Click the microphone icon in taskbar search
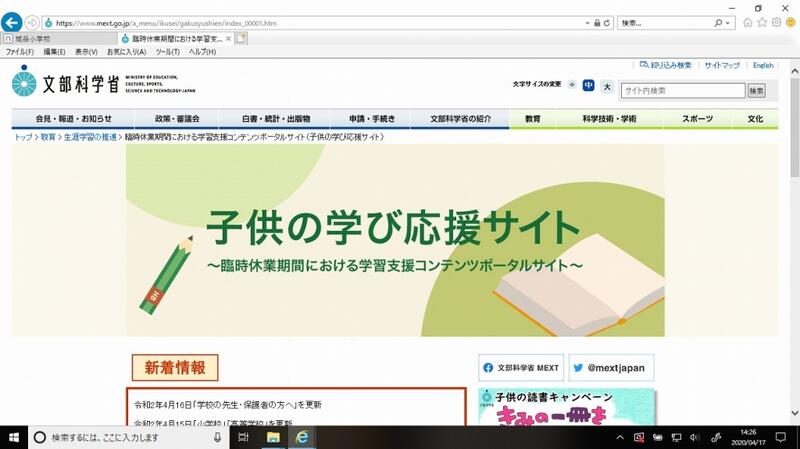The height and width of the screenshot is (449, 800). pyautogui.click(x=217, y=437)
